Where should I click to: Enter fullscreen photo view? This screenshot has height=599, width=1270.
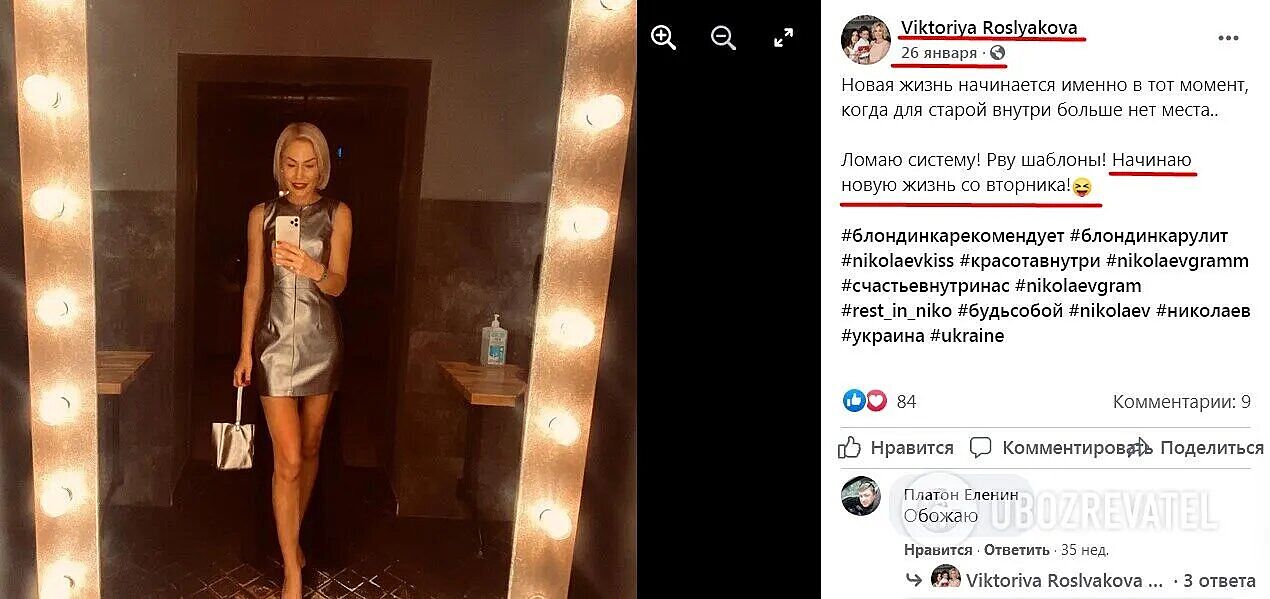click(784, 38)
